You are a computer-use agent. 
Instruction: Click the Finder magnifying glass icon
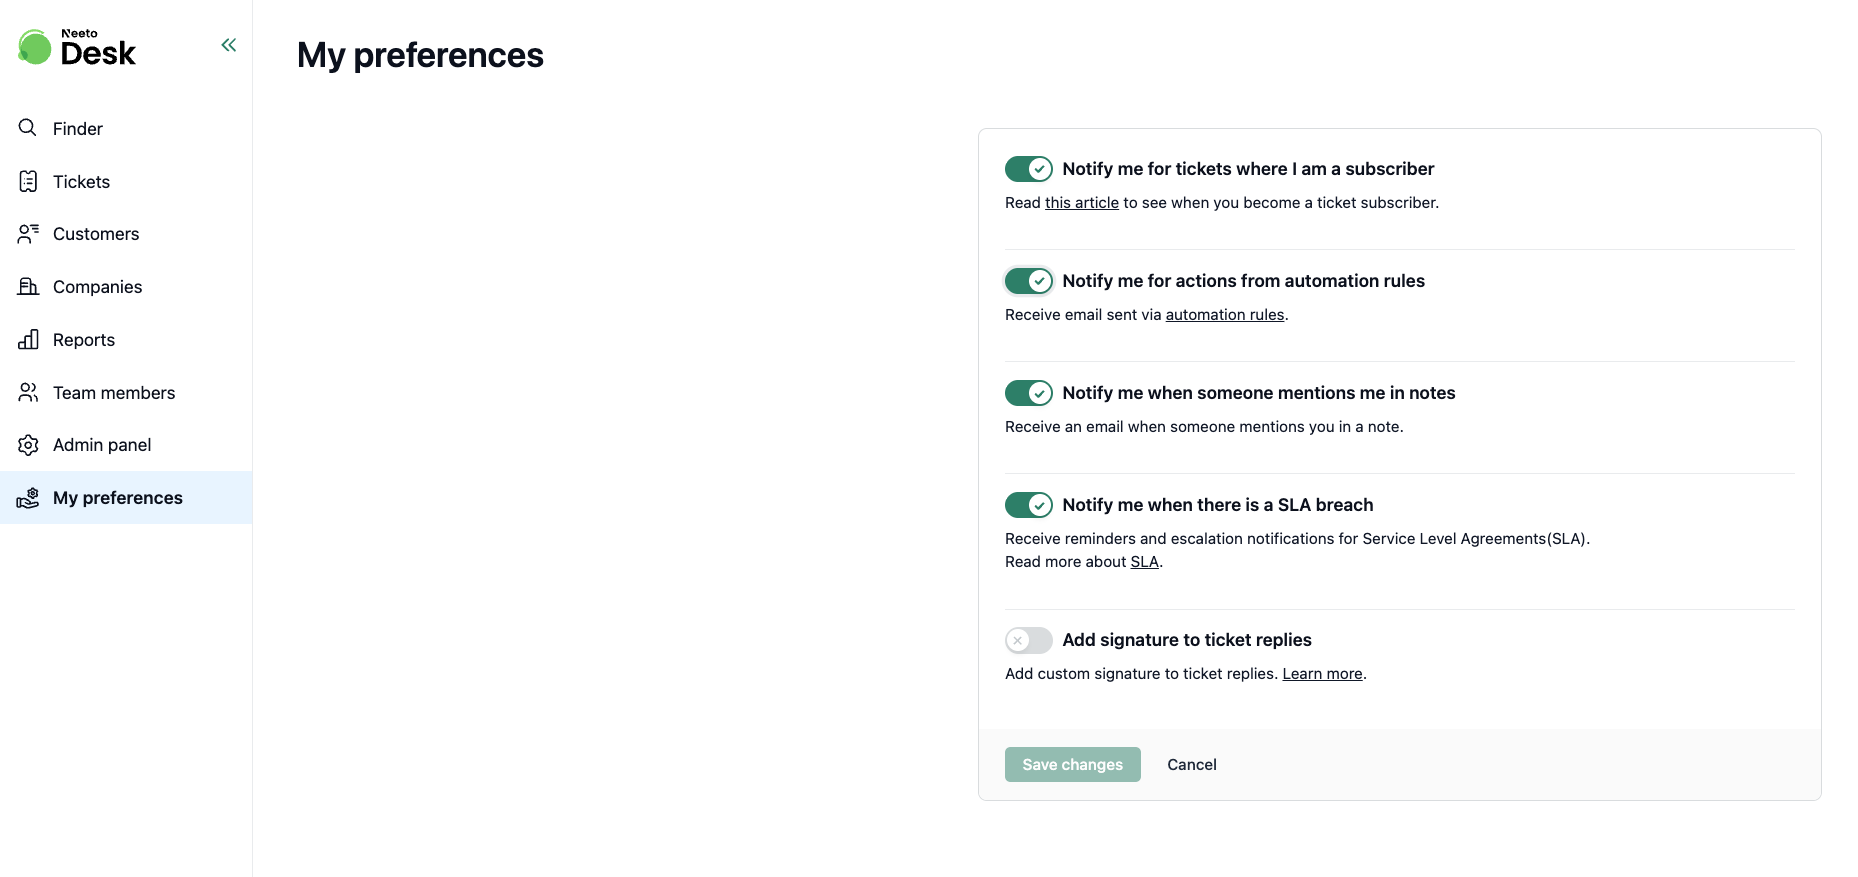point(28,128)
